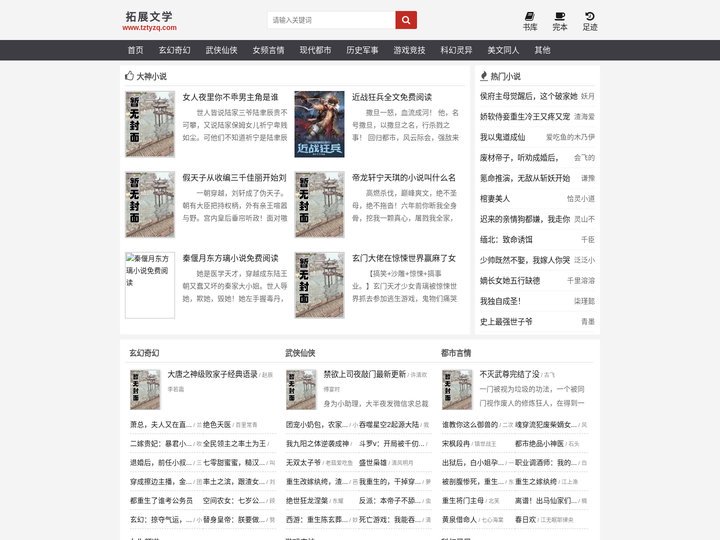Click cover thumbnail of 女人夜里你不乖

click(150, 124)
